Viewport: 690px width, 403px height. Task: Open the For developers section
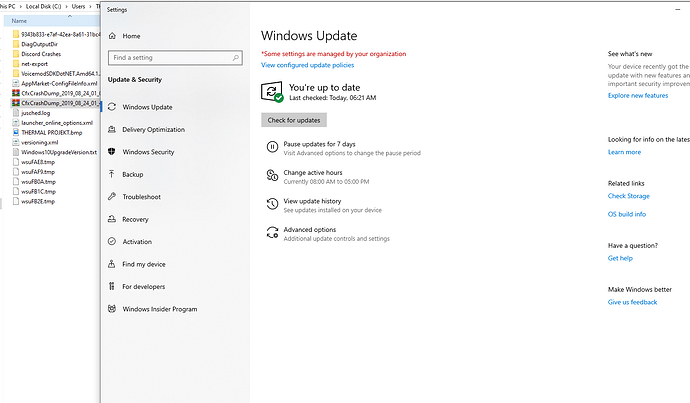click(x=111, y=287)
